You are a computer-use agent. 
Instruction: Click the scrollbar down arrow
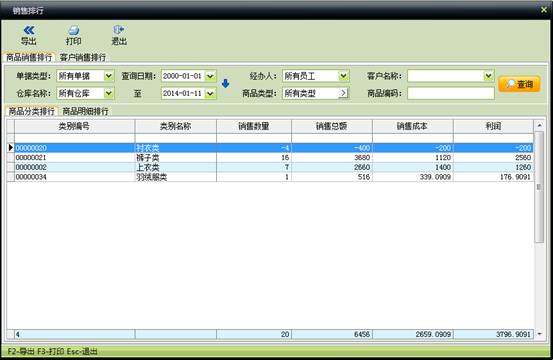539,334
